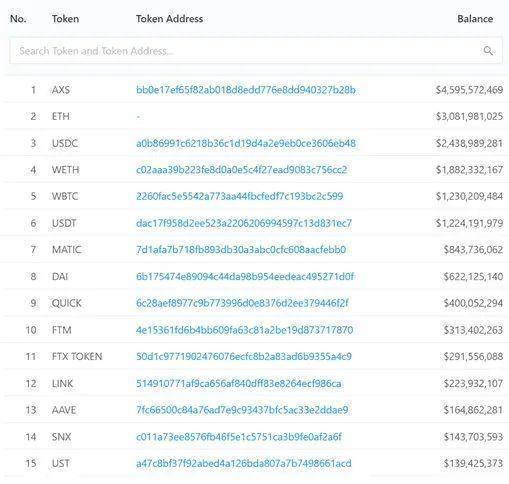Select the ETH row balance value
This screenshot has height=484, width=509.
pyautogui.click(x=469, y=116)
